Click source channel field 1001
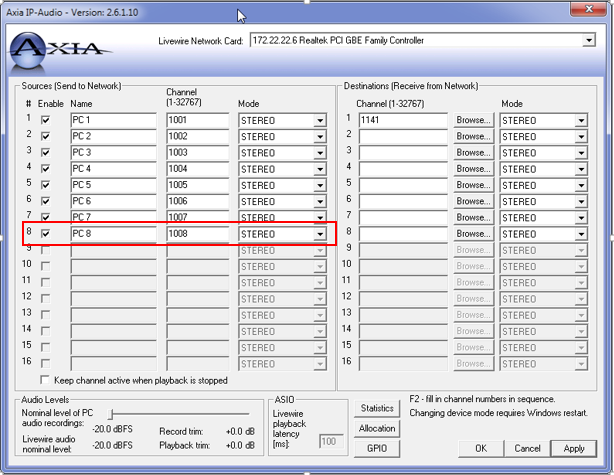The height and width of the screenshot is (475, 614). pos(198,120)
